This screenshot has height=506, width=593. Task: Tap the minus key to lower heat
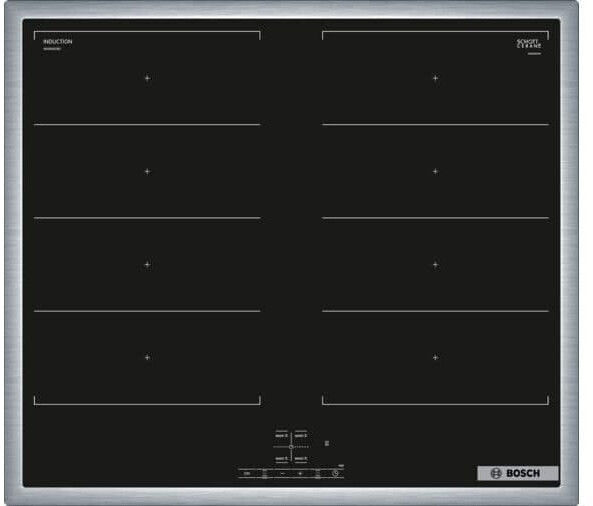coord(283,473)
